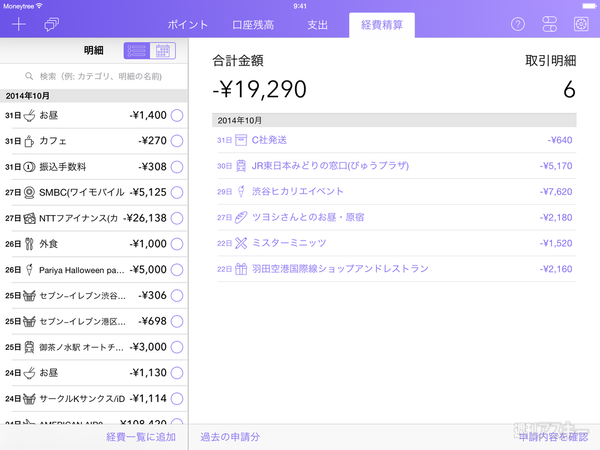Click the search magnifier icon
Viewport: 600px width, 450px height.
click(x=29, y=76)
